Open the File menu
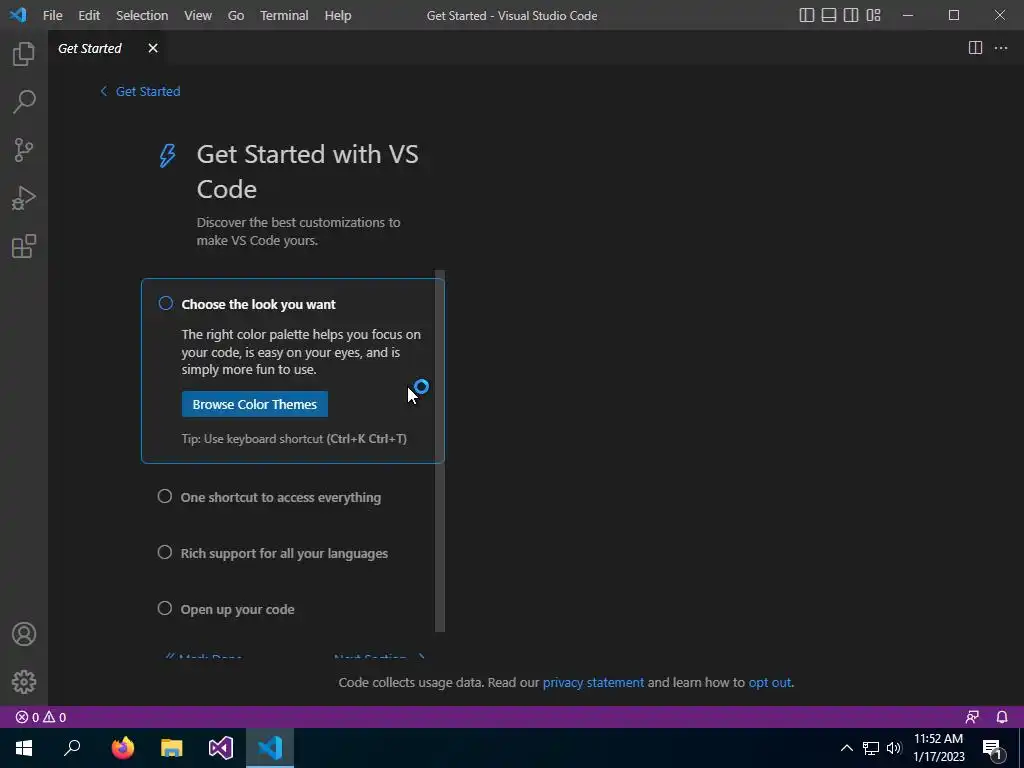Image resolution: width=1024 pixels, height=768 pixels. click(x=52, y=15)
